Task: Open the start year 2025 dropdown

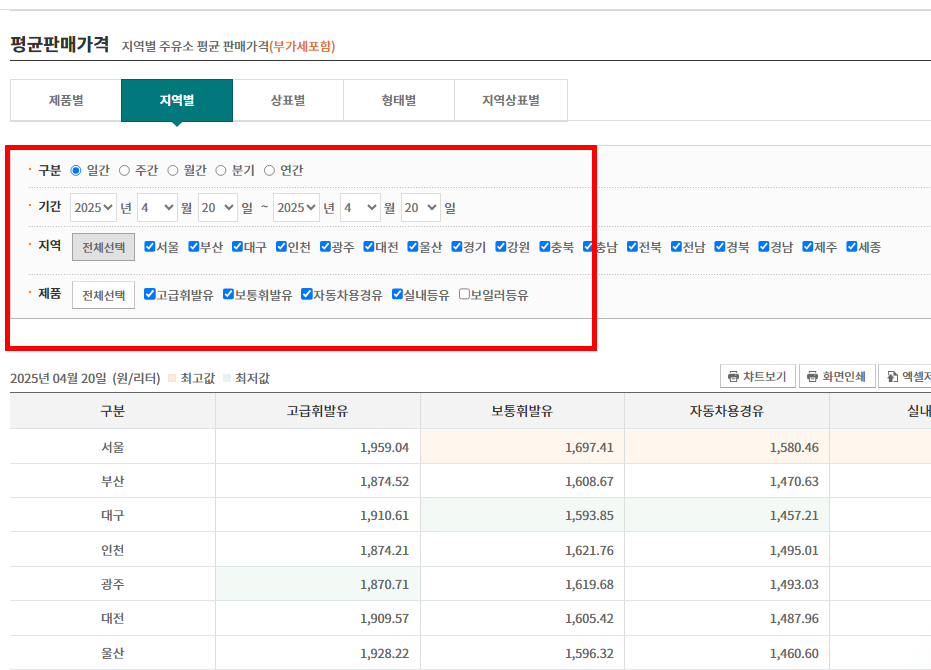Action: (92, 207)
